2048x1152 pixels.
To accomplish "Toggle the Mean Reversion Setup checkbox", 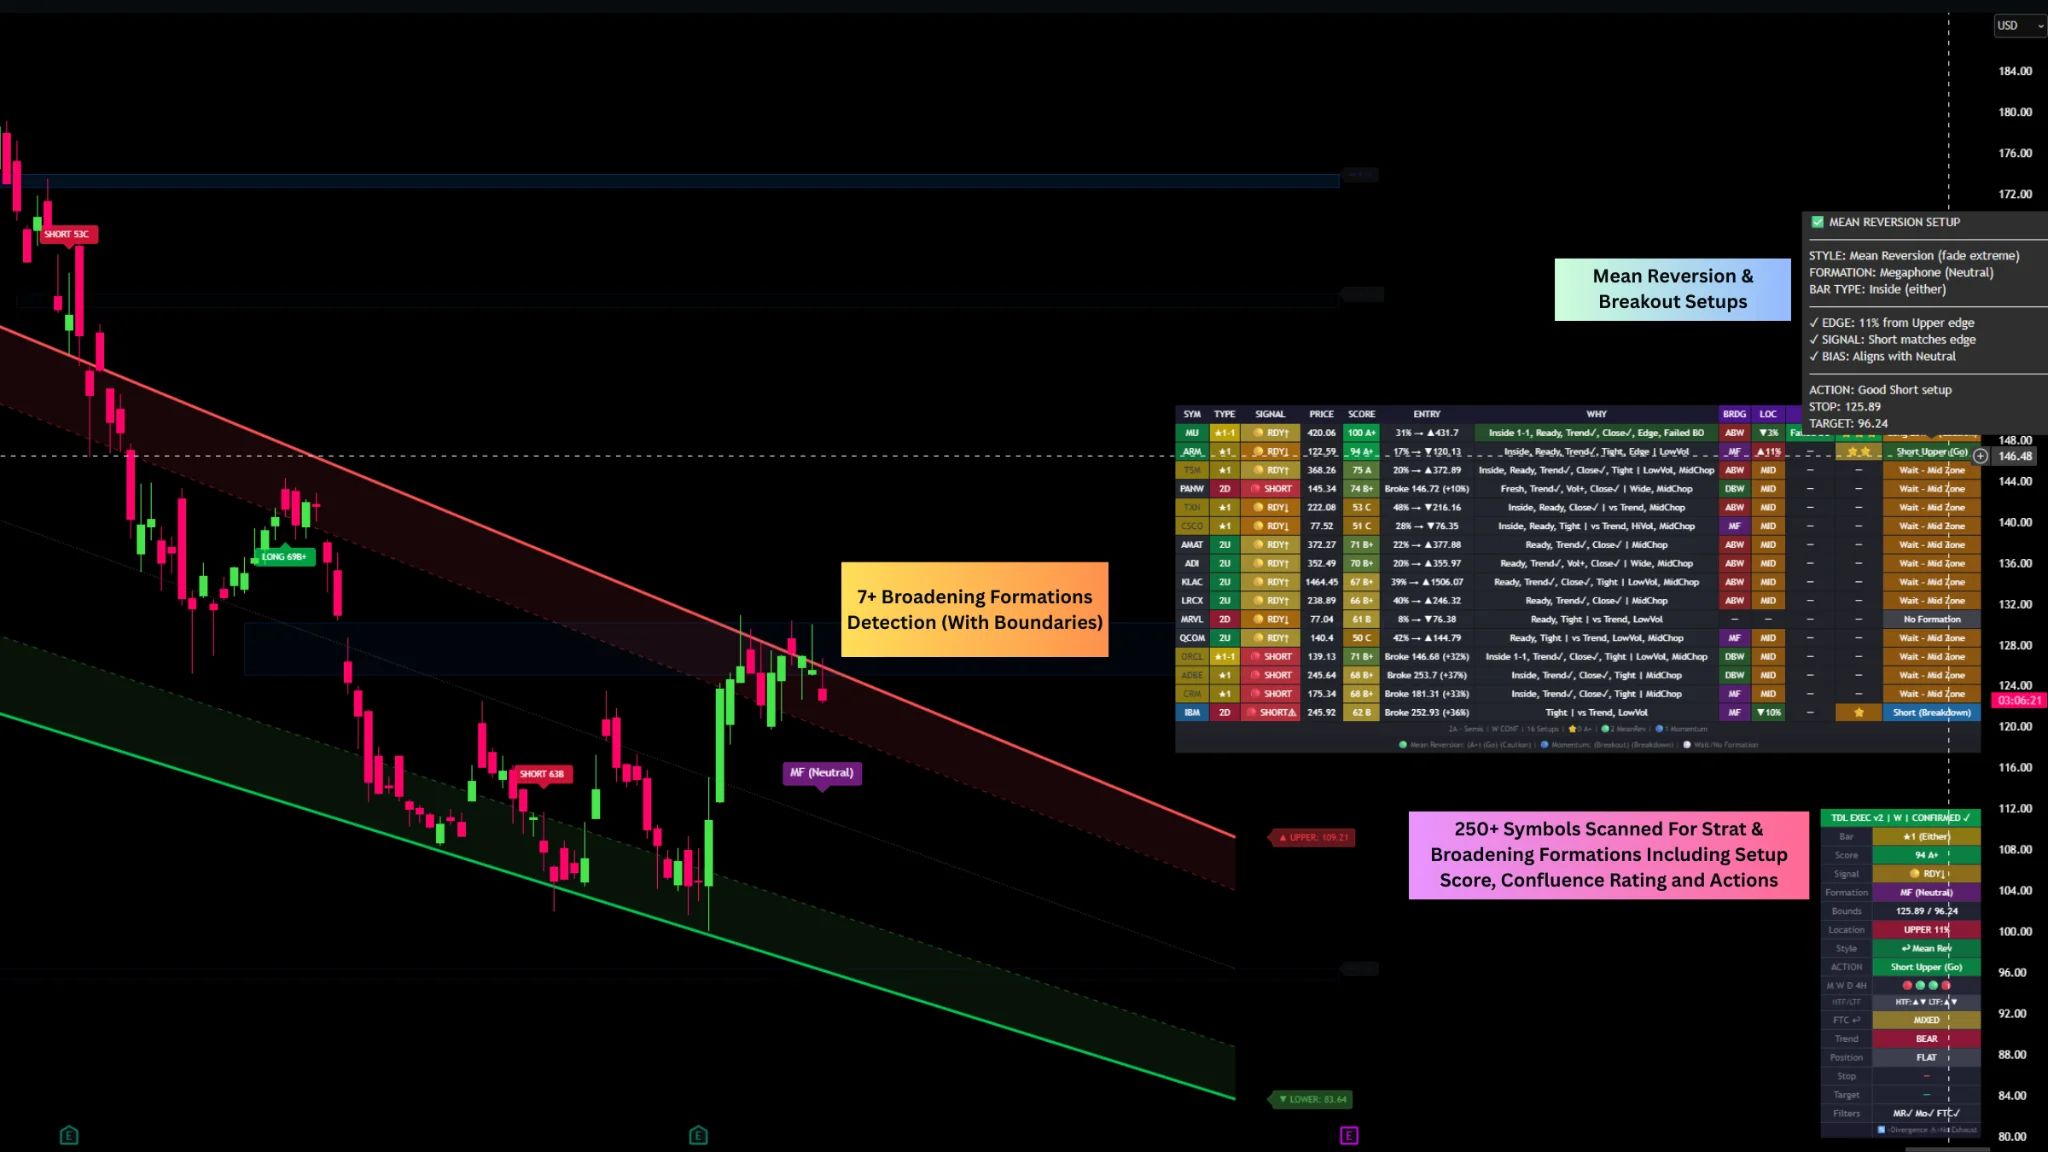I will coord(1817,221).
